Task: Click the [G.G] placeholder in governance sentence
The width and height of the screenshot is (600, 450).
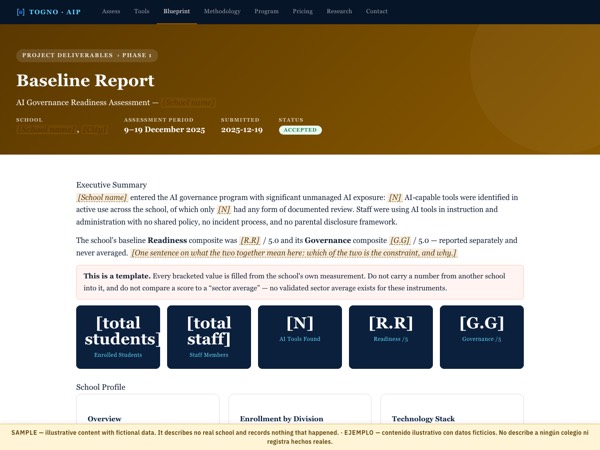Action: click(400, 241)
